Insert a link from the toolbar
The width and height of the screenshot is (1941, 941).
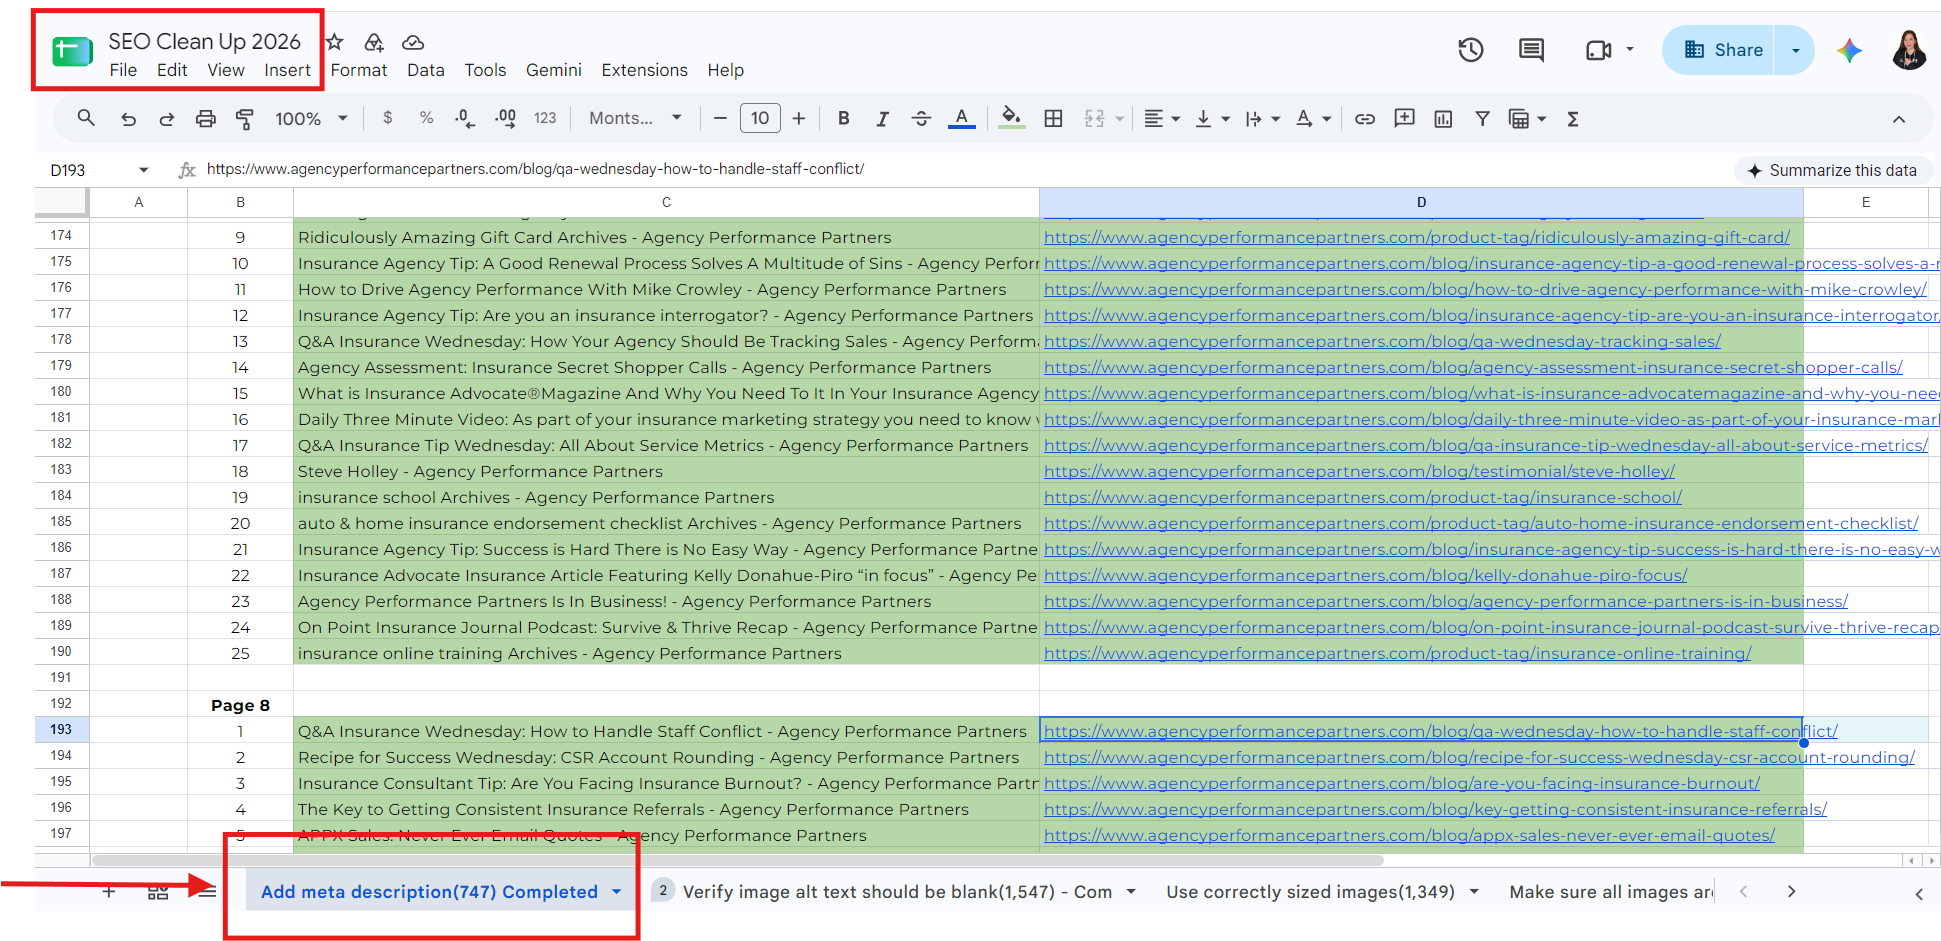(x=1364, y=119)
